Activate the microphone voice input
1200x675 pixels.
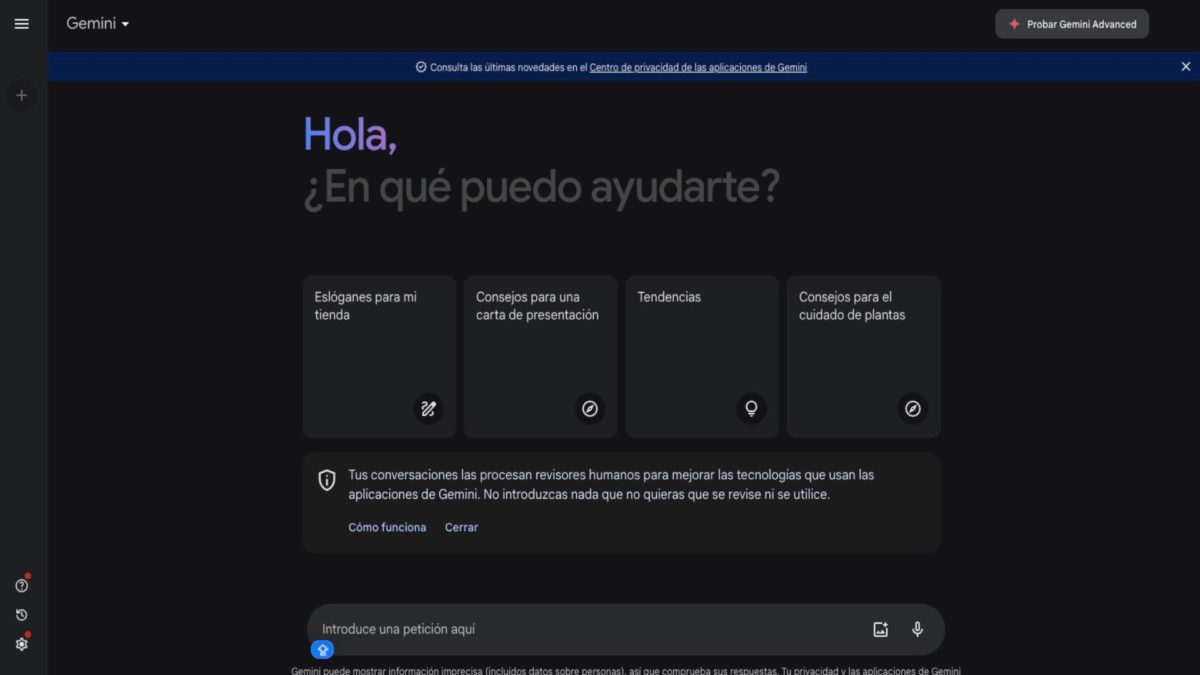click(917, 629)
